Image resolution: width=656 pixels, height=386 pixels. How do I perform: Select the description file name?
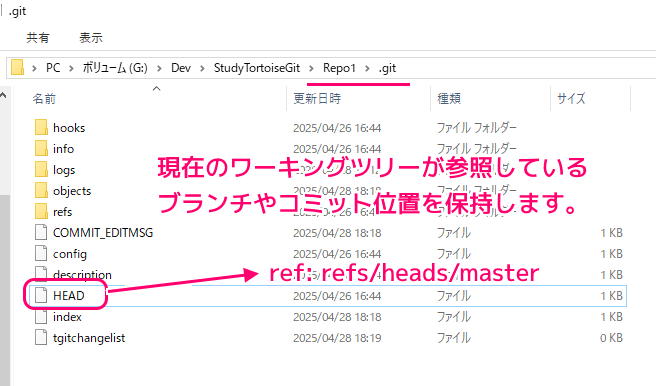tap(82, 275)
